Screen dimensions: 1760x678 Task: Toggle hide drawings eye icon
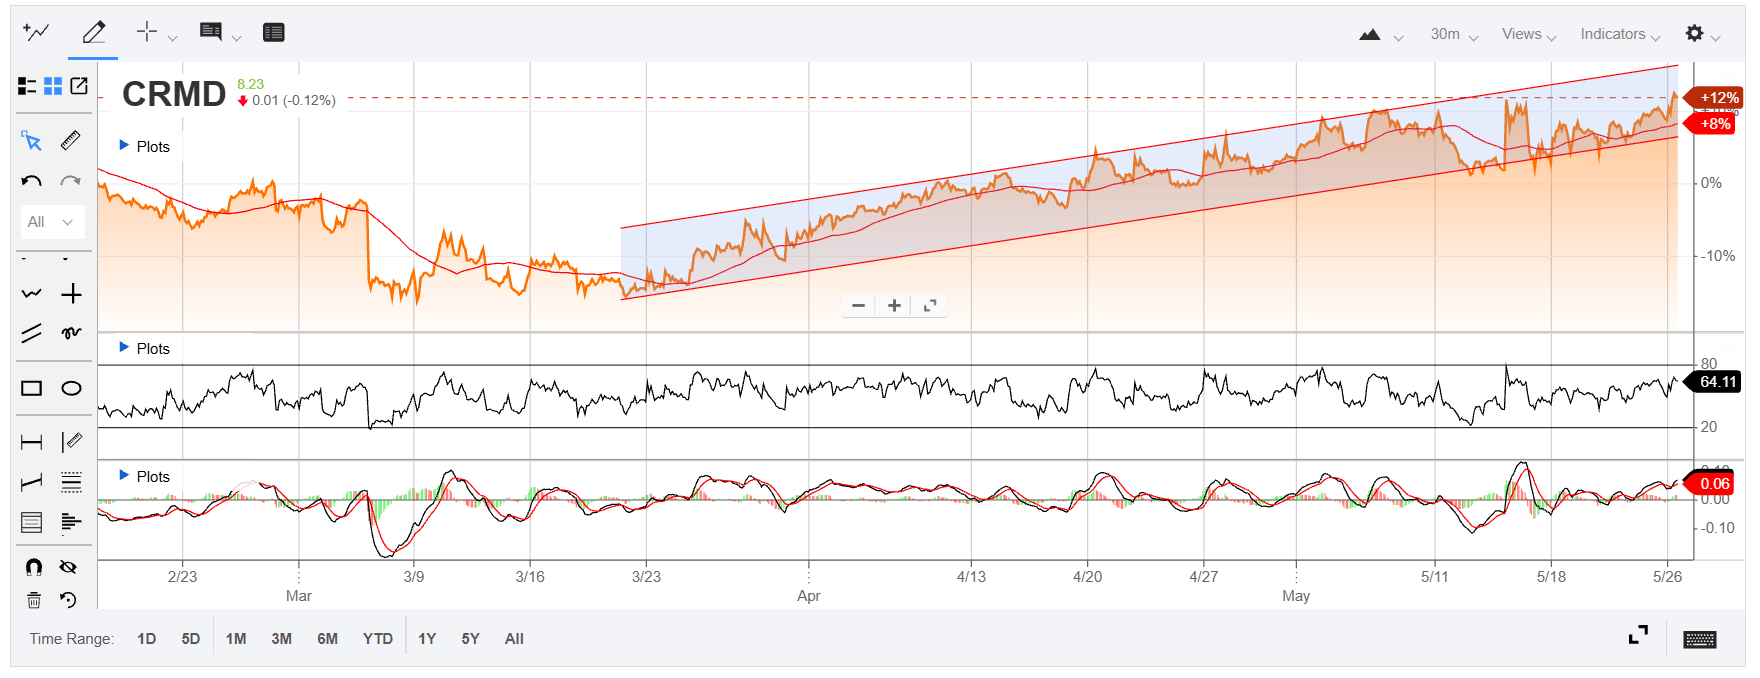68,567
